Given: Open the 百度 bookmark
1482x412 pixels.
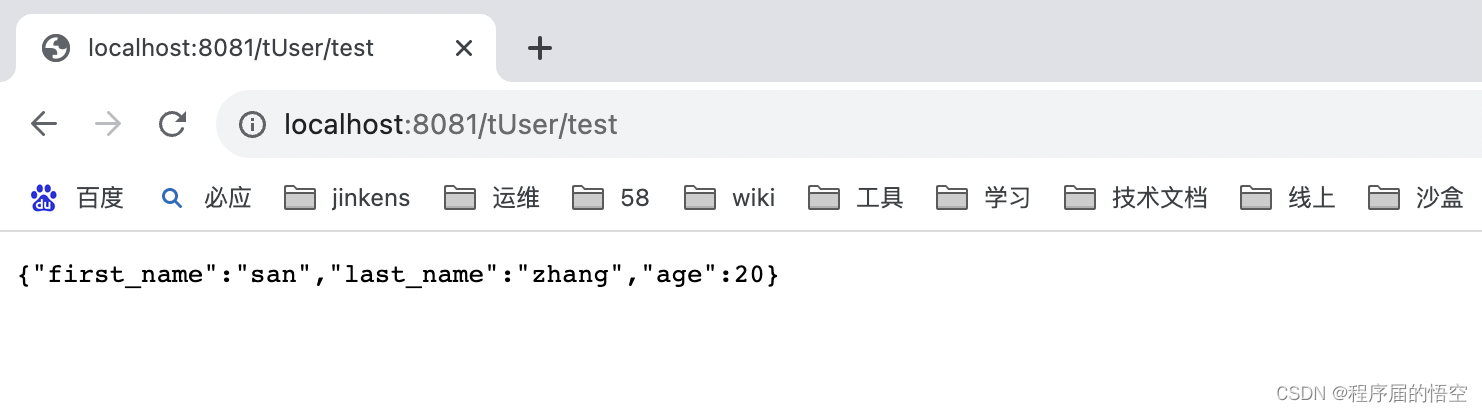Looking at the screenshot, I should tap(77, 198).
